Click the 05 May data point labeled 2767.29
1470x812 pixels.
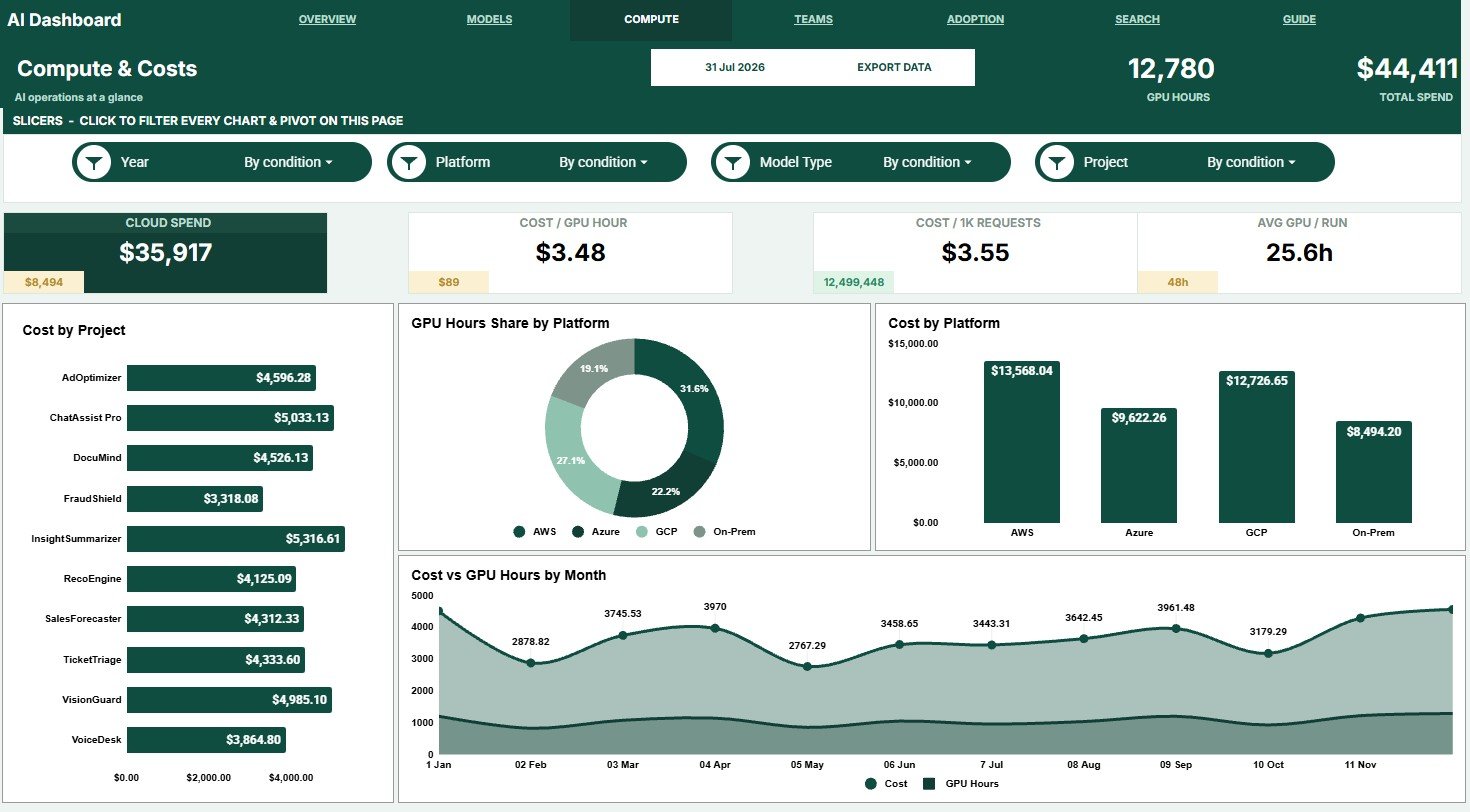[x=807, y=666]
